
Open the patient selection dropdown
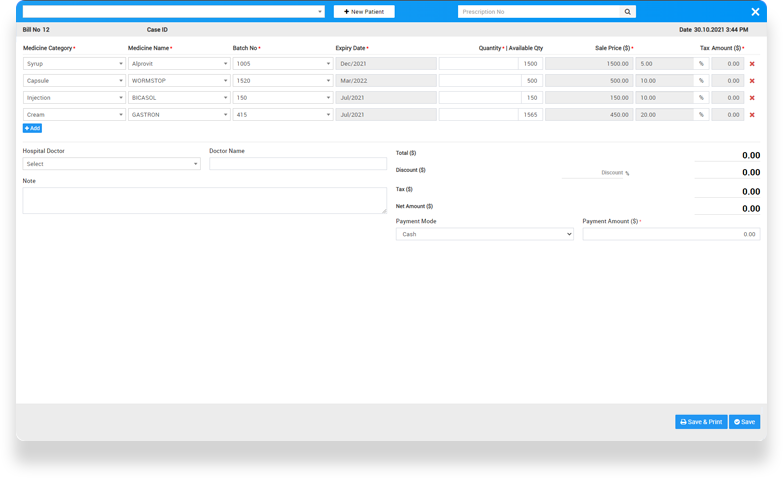pyautogui.click(x=173, y=12)
